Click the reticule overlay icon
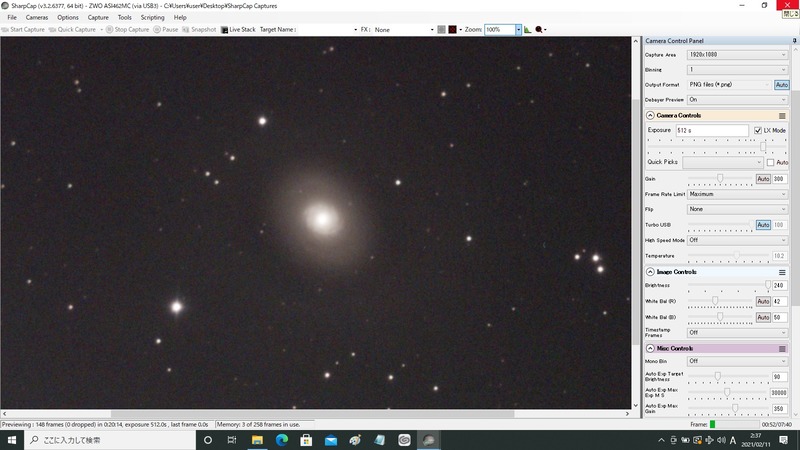The width and height of the screenshot is (800, 450). click(x=453, y=30)
